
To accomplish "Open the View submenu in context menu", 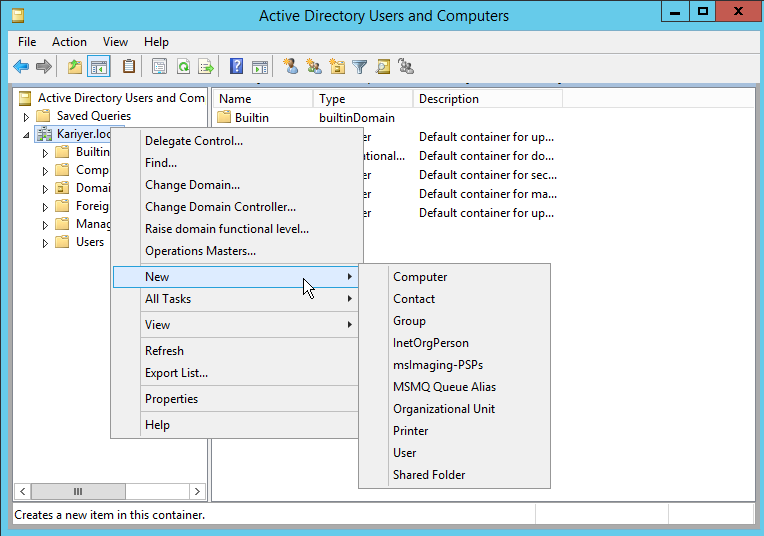I will [235, 325].
